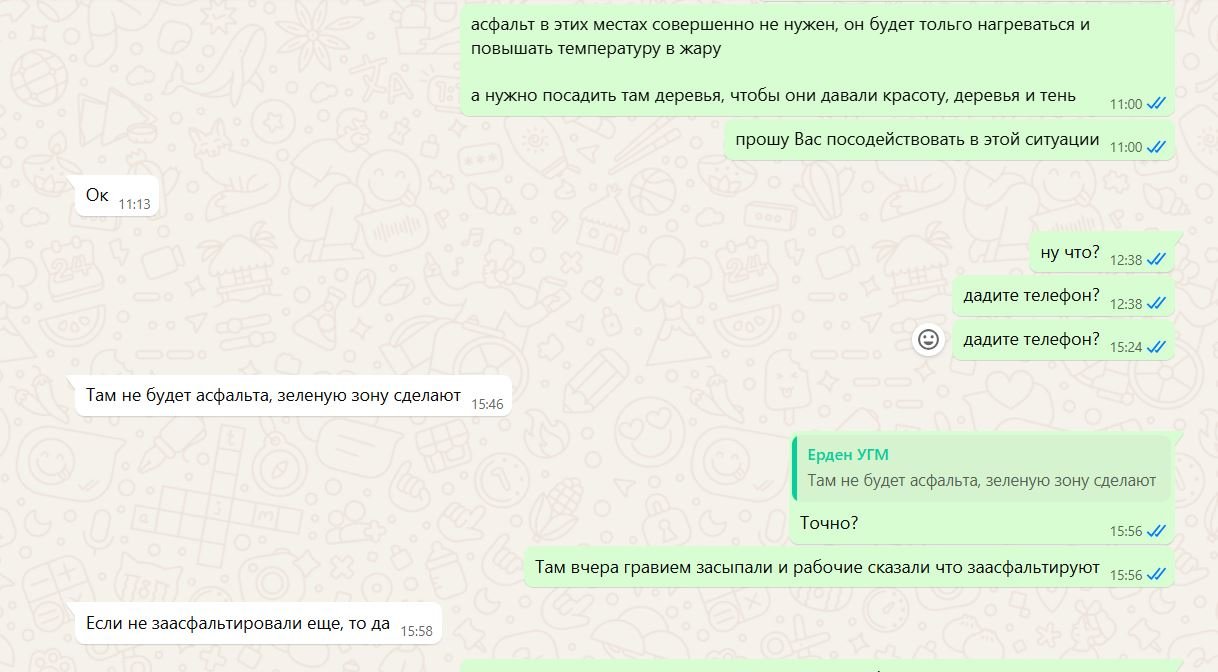
Task: Click the read ticks of the 15:24 'дадите телефон?' message
Action: coord(1156,347)
